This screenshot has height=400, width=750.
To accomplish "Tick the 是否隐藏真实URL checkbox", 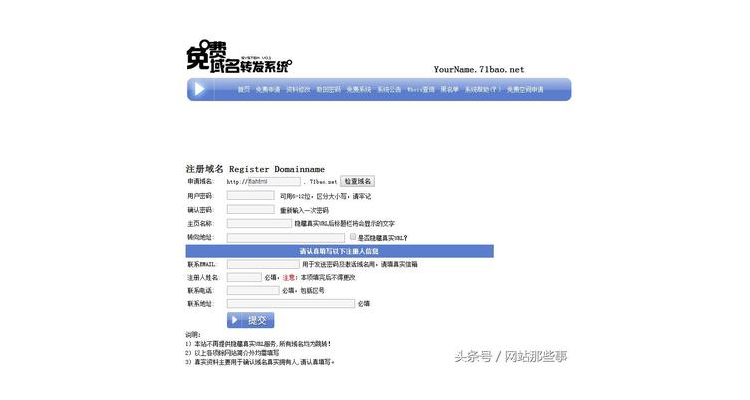I will 353,236.
